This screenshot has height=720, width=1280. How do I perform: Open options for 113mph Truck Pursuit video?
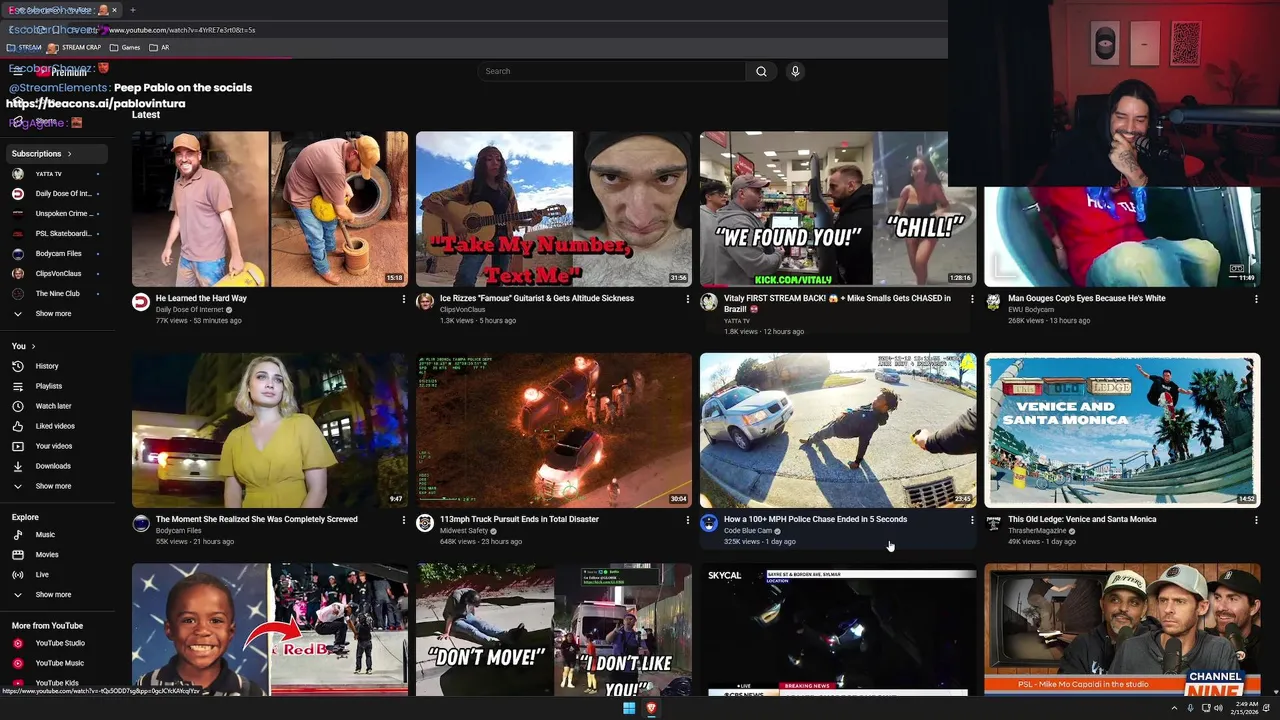tap(688, 520)
